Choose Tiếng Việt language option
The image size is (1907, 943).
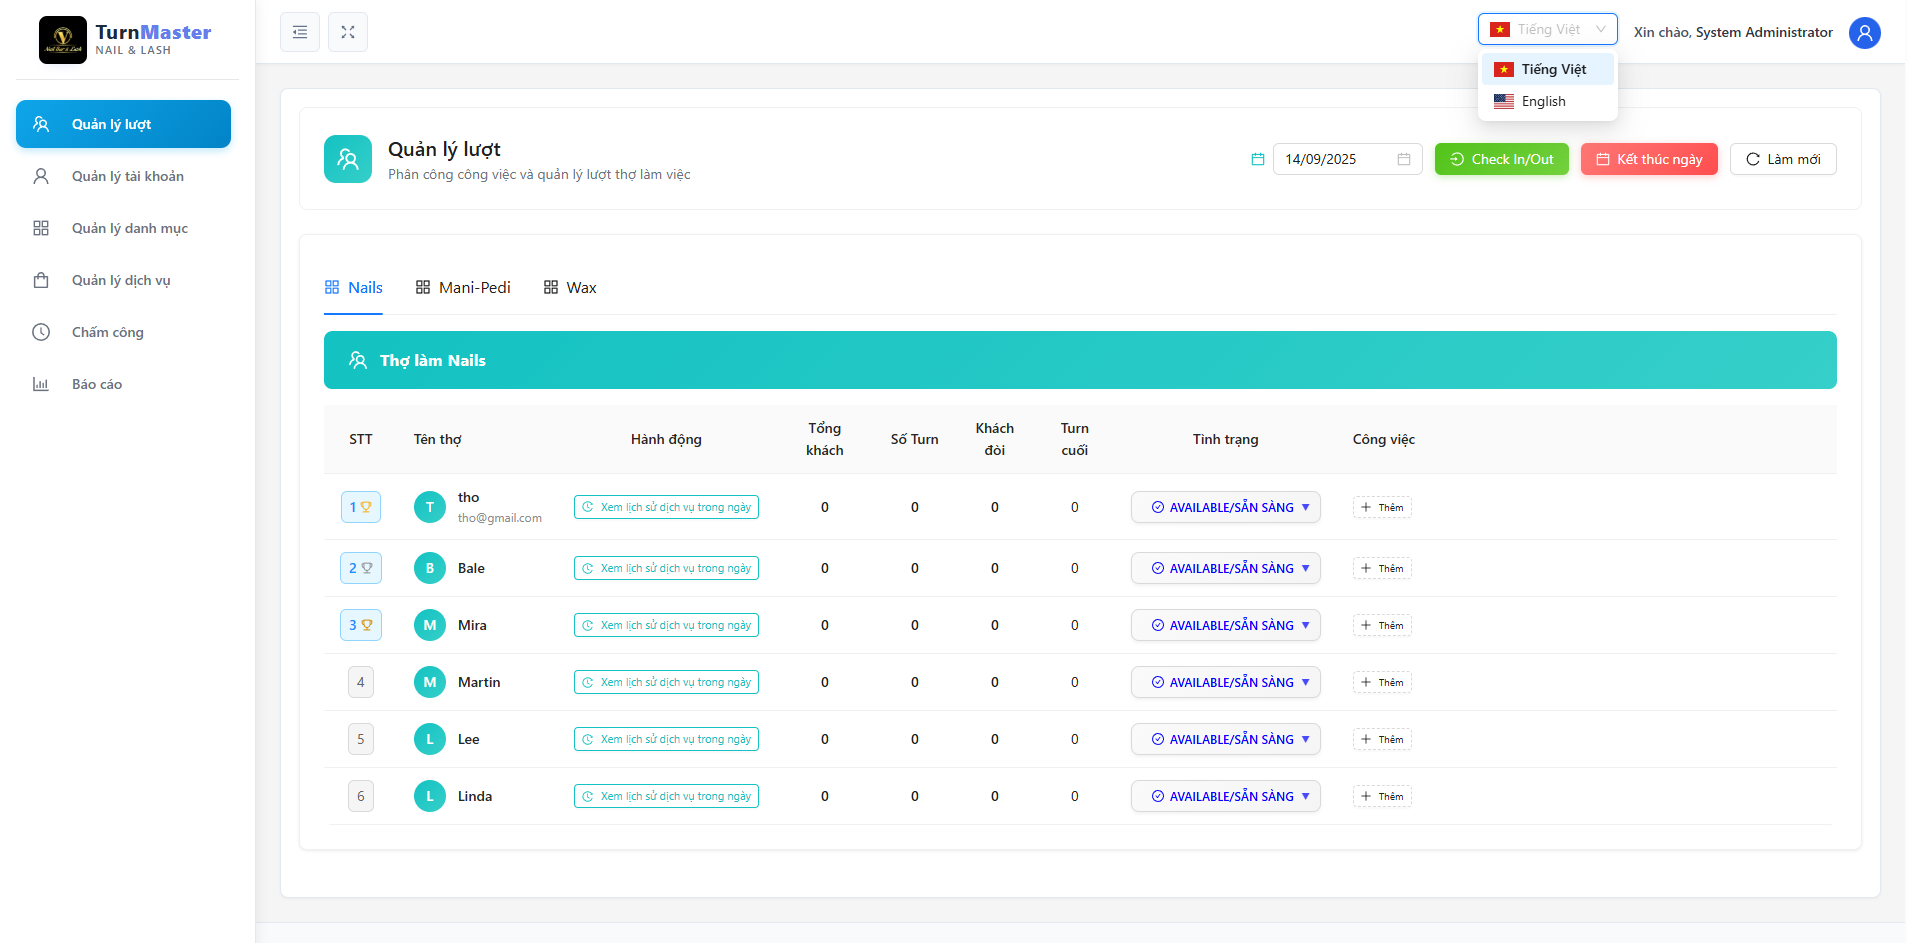(1553, 69)
